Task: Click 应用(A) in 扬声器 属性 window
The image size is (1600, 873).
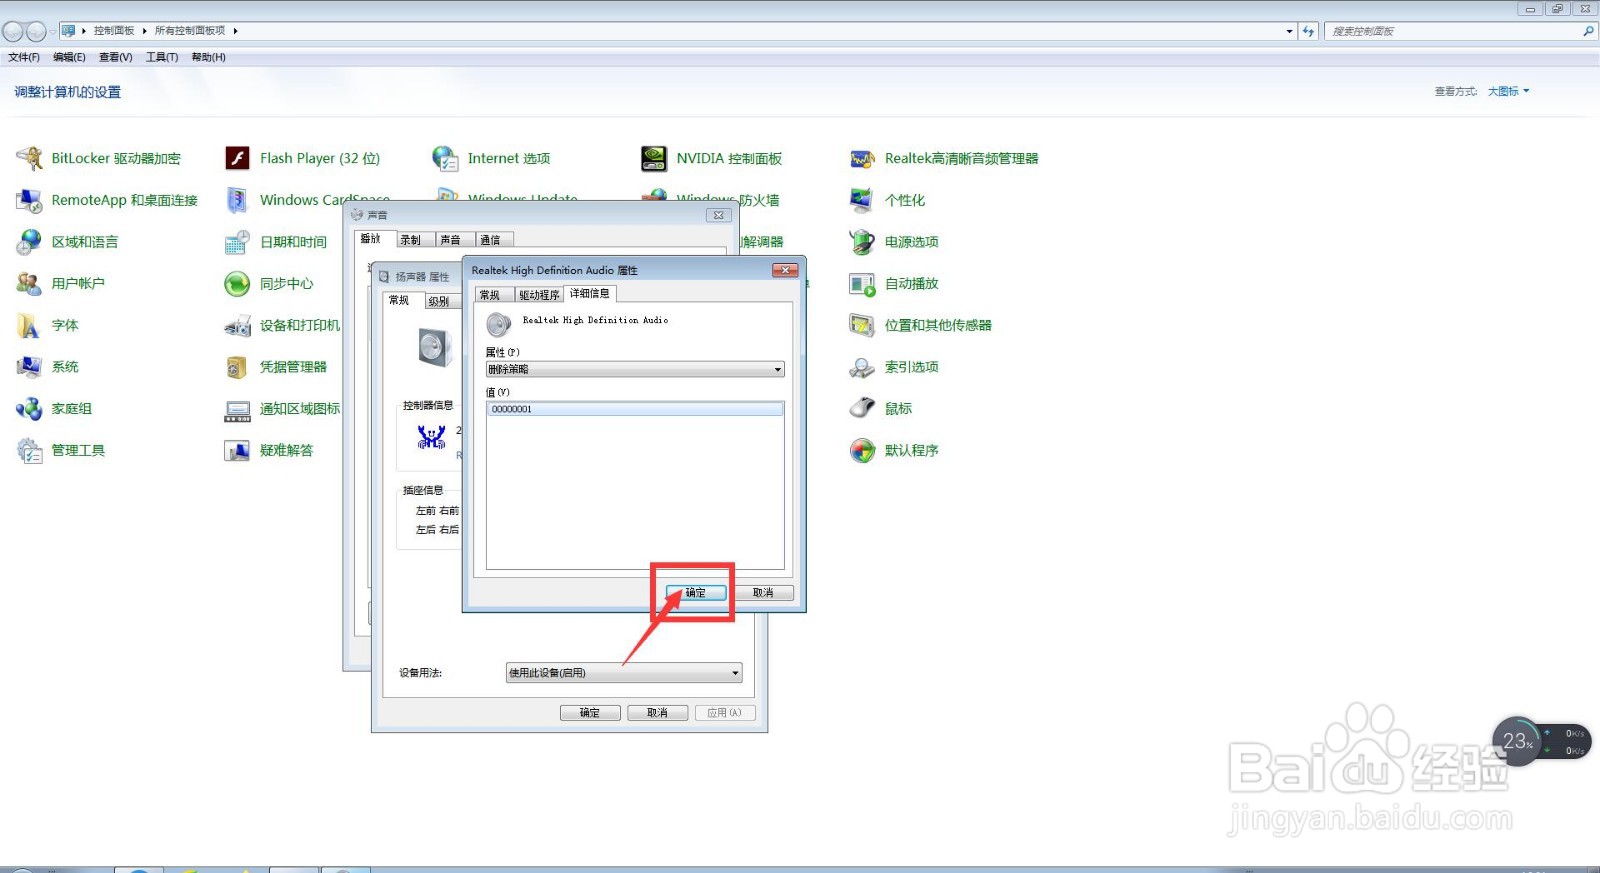Action: 724,713
